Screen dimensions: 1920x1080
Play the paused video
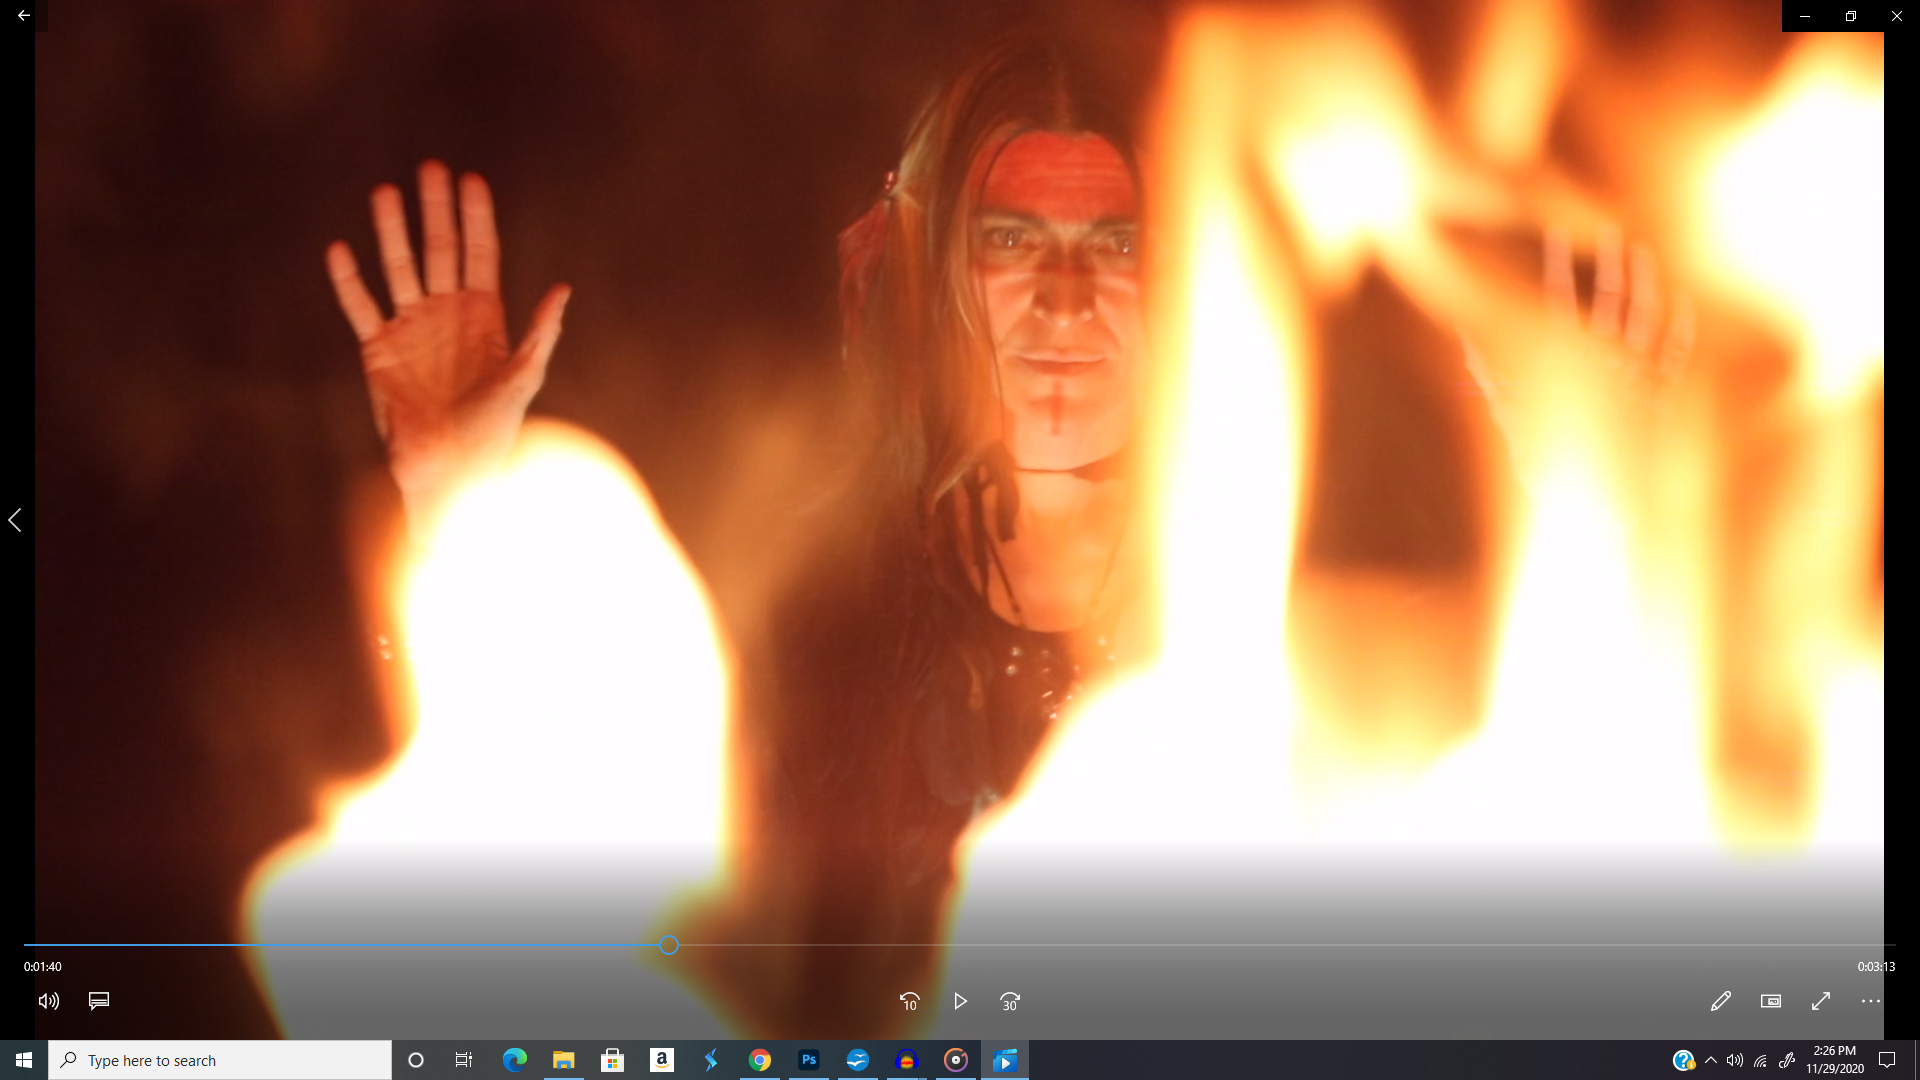(960, 1001)
